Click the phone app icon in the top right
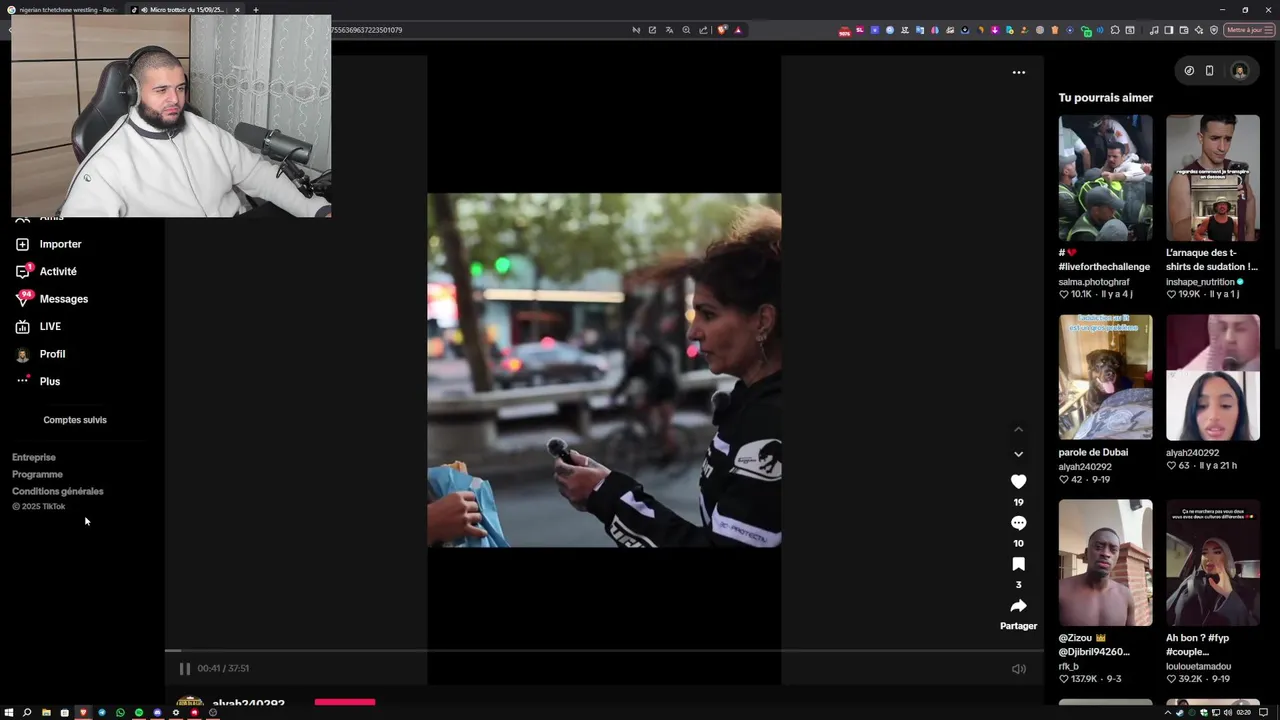 coord(1209,71)
